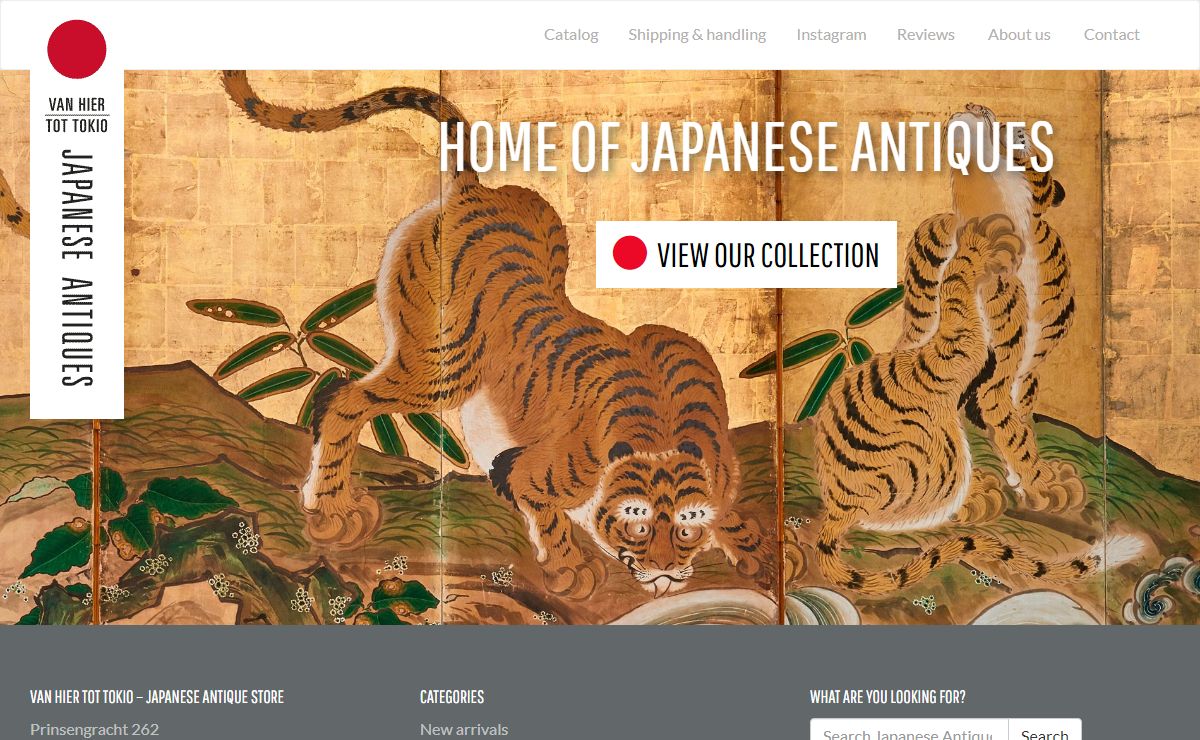
Task: Open Shipping & handling page
Action: [x=697, y=34]
